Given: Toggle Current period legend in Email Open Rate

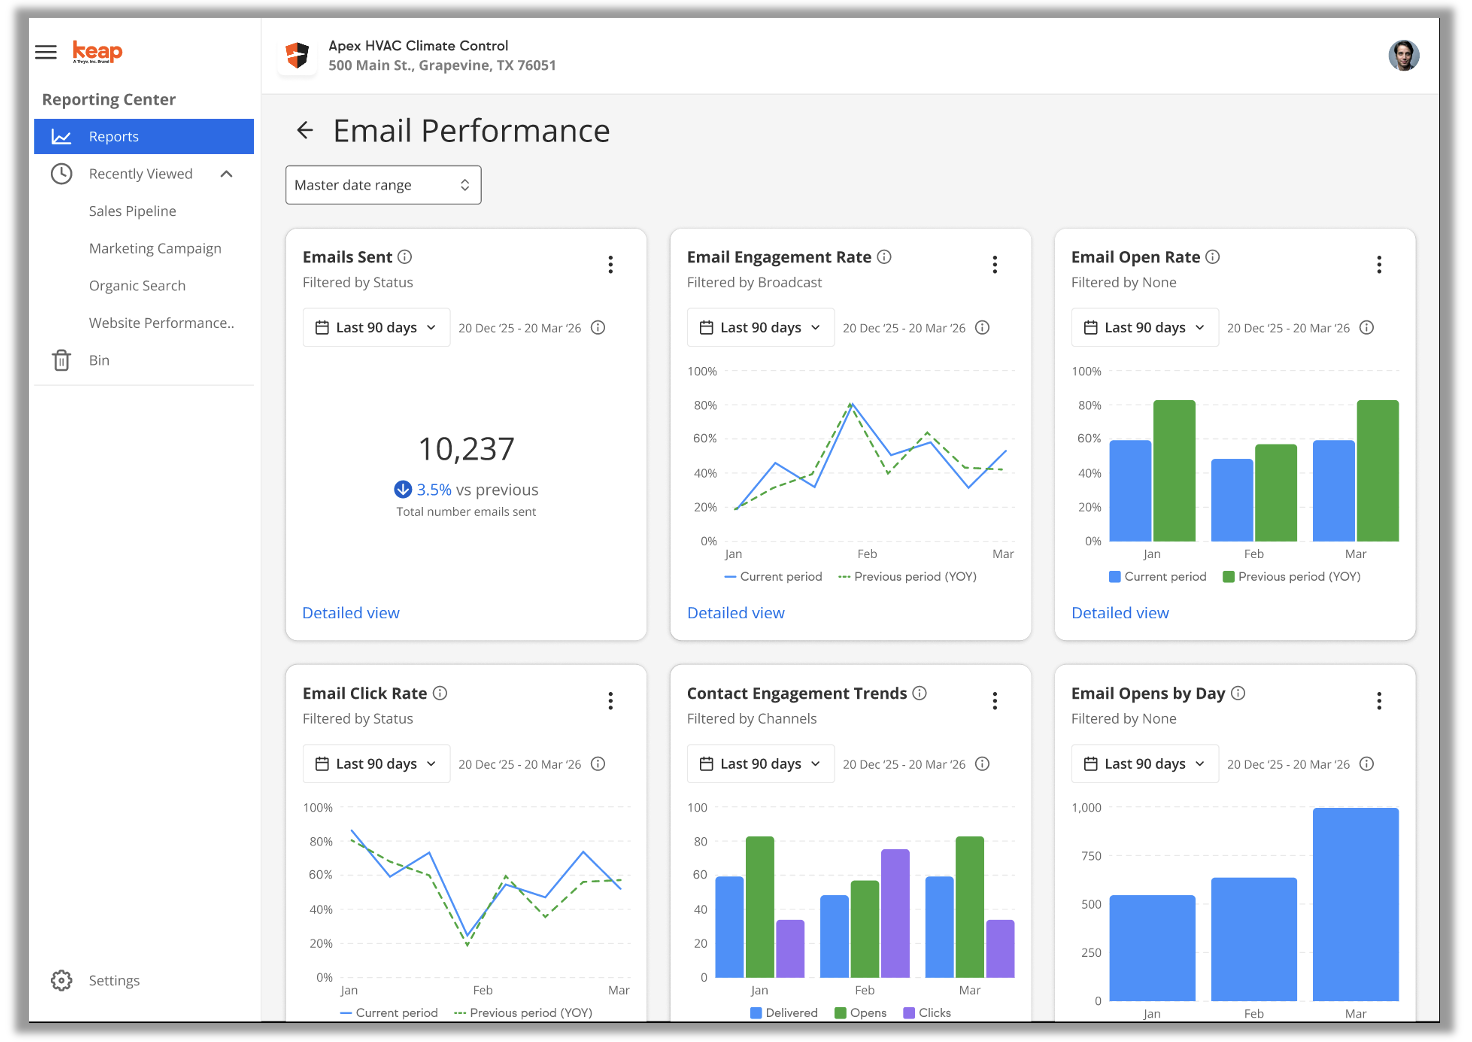Looking at the screenshot, I should [x=1157, y=577].
